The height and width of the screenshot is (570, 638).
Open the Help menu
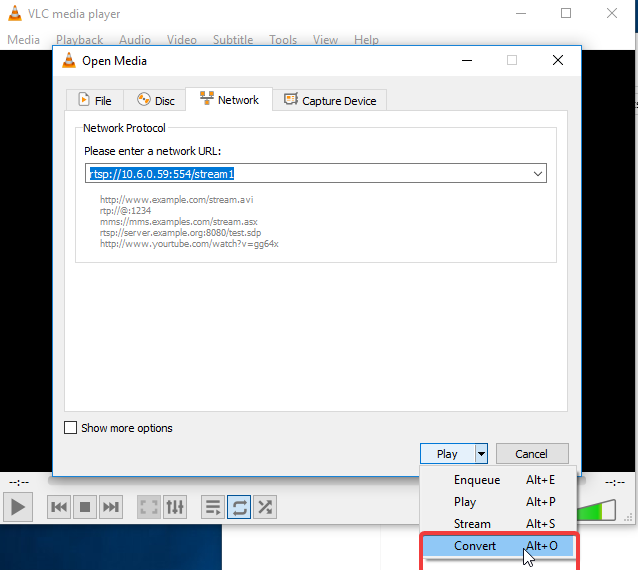(x=366, y=40)
